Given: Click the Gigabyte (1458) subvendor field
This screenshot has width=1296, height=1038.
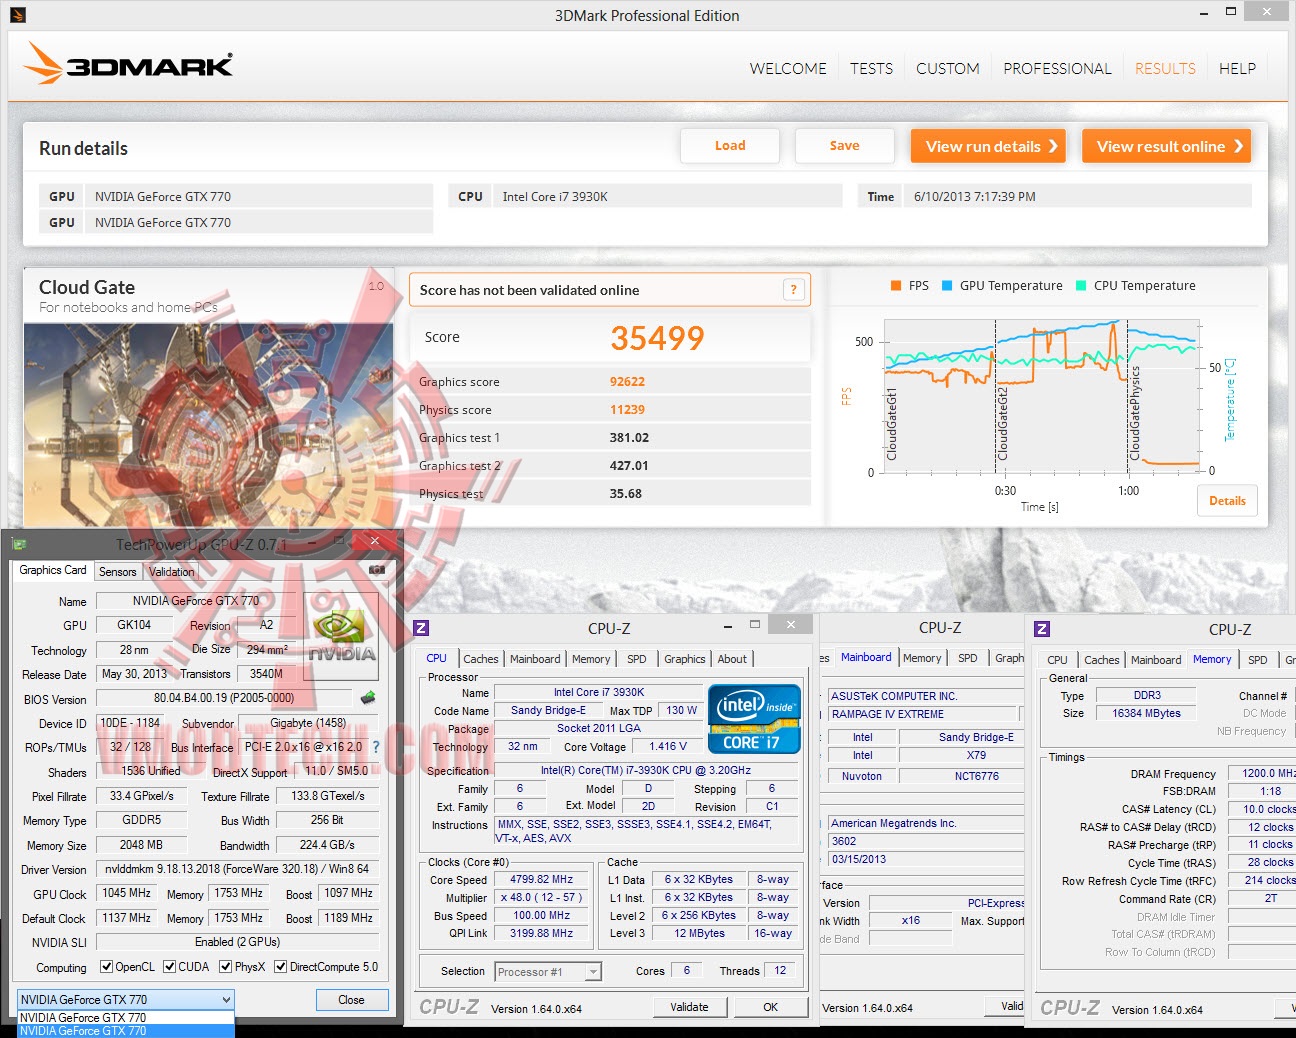Looking at the screenshot, I should (x=308, y=723).
